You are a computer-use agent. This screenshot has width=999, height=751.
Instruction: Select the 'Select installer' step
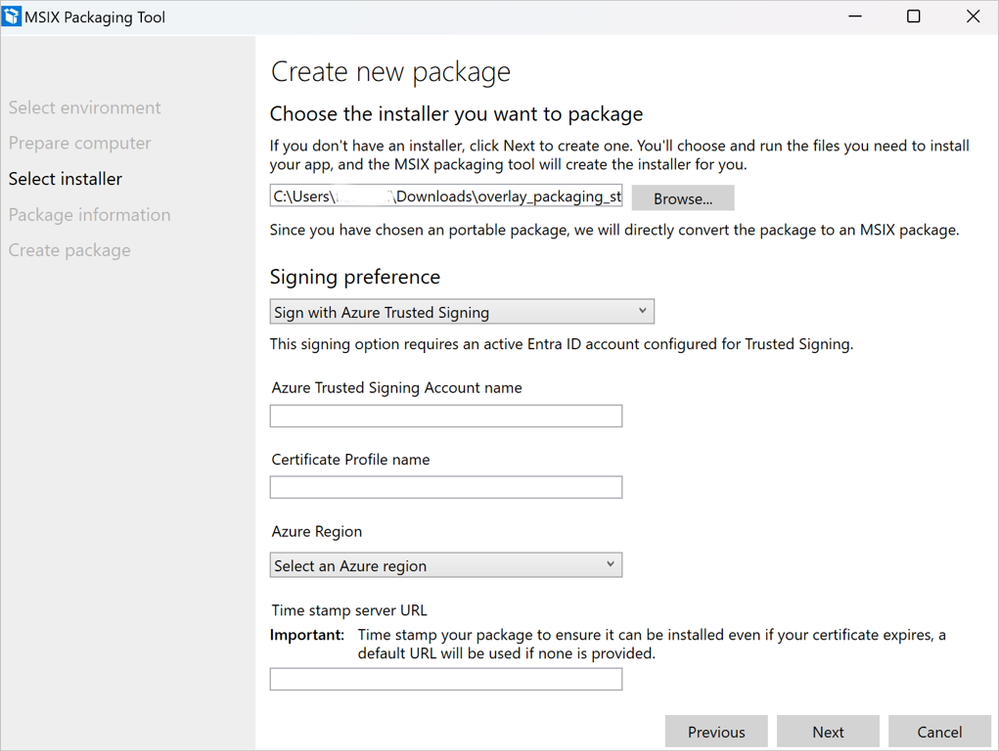(x=65, y=179)
